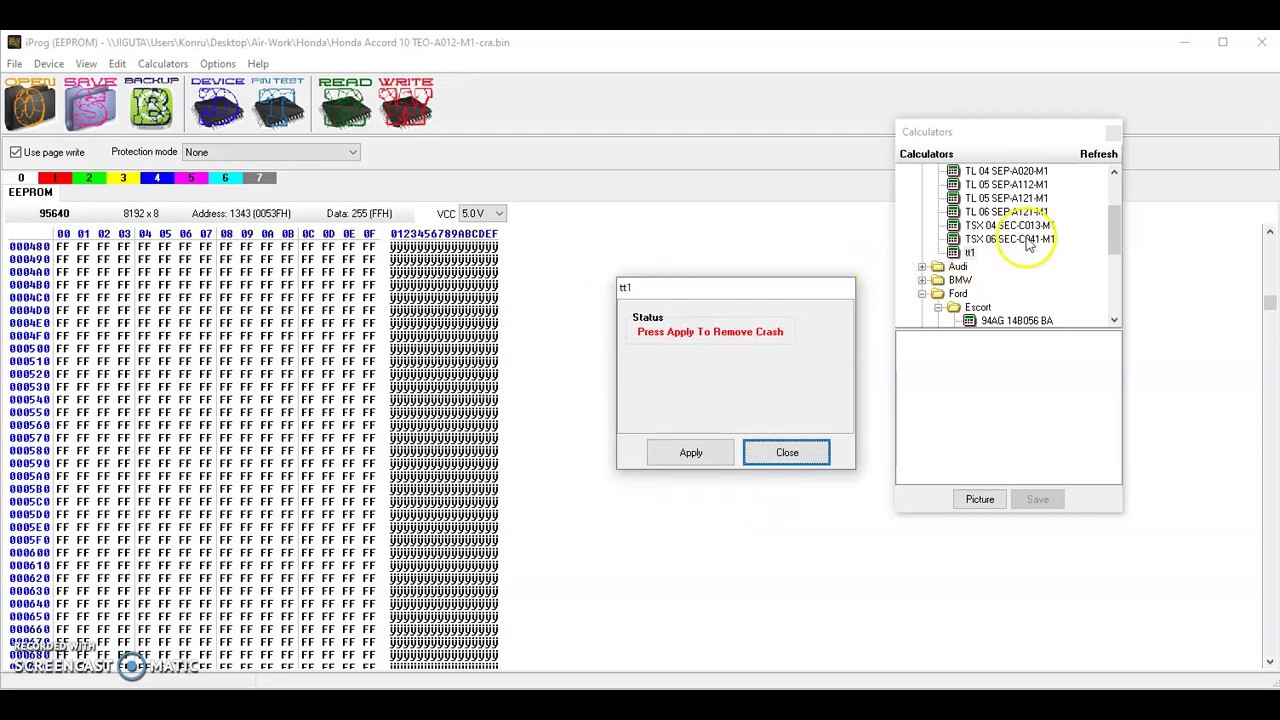The width and height of the screenshot is (1280, 720).
Task: Click the BMW folder icon
Action: point(938,280)
